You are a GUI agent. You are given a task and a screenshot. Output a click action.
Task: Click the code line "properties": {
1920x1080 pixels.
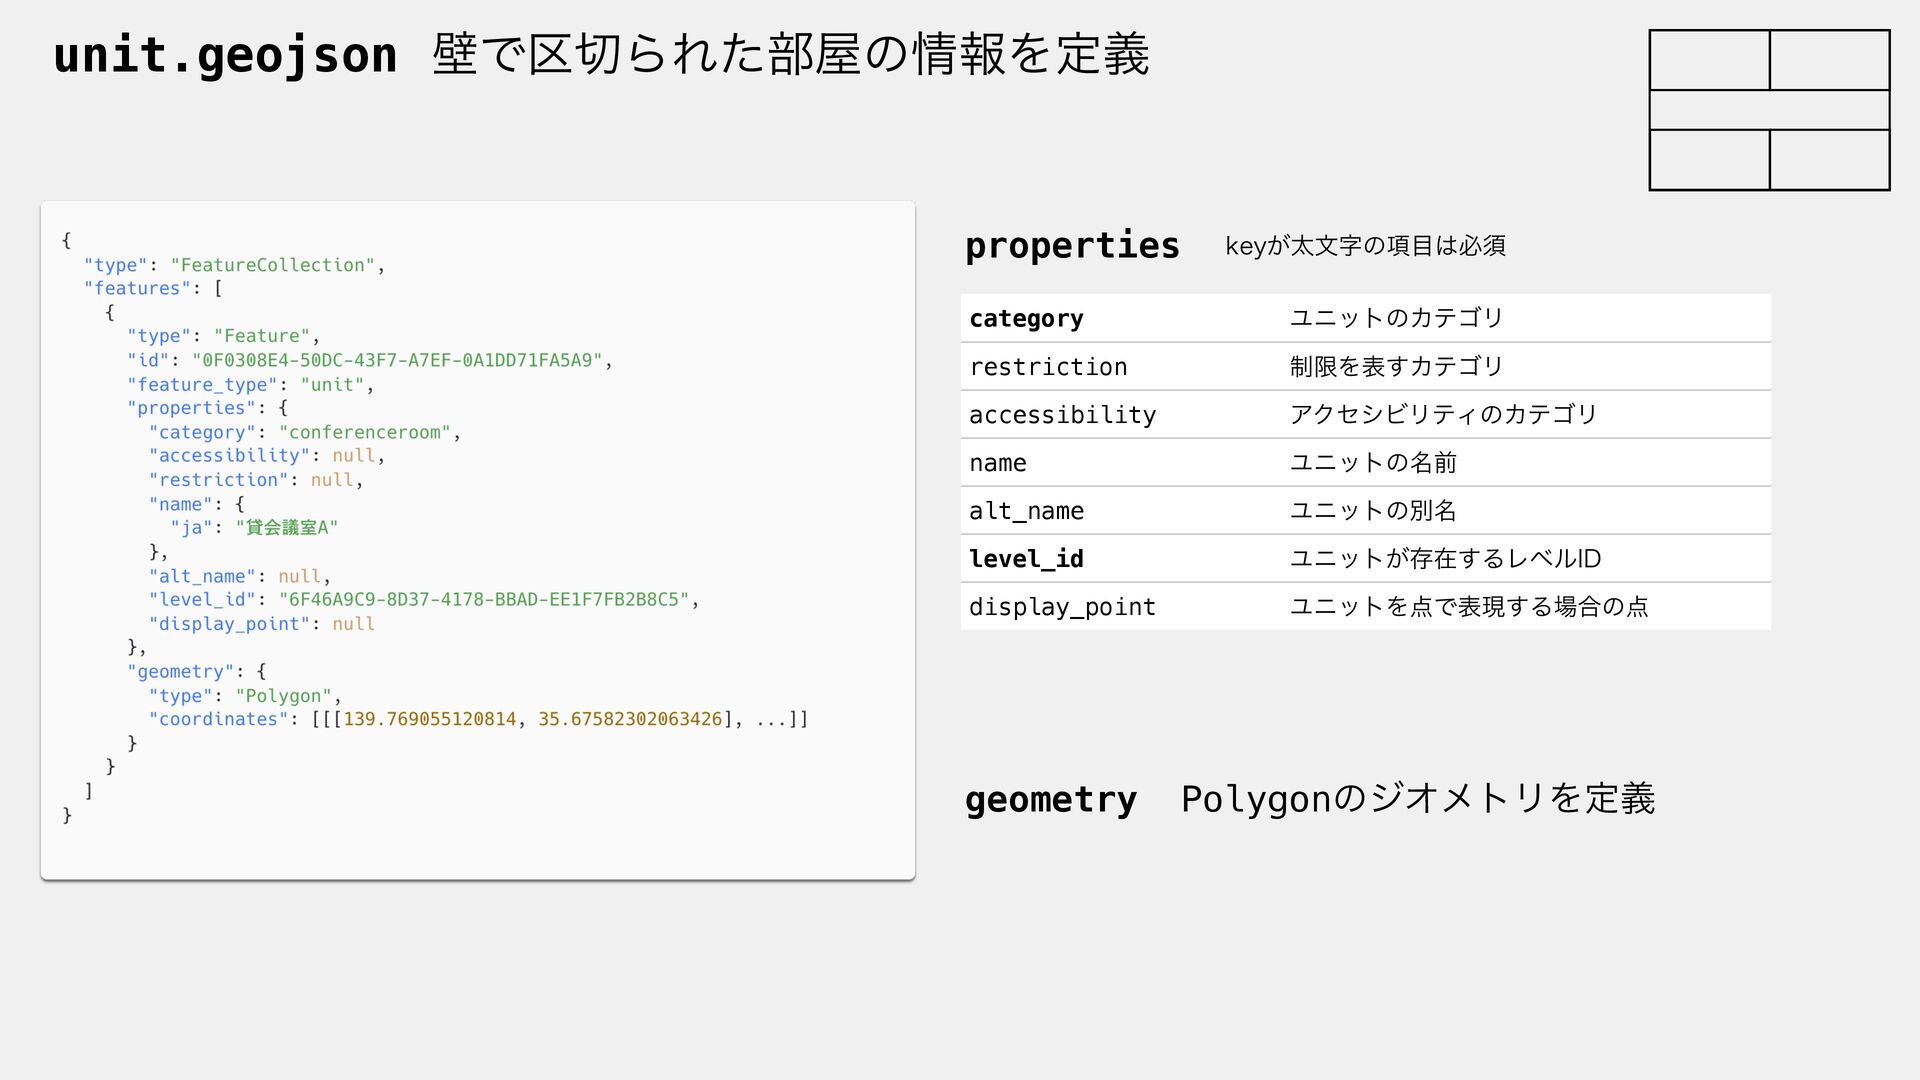pyautogui.click(x=207, y=408)
